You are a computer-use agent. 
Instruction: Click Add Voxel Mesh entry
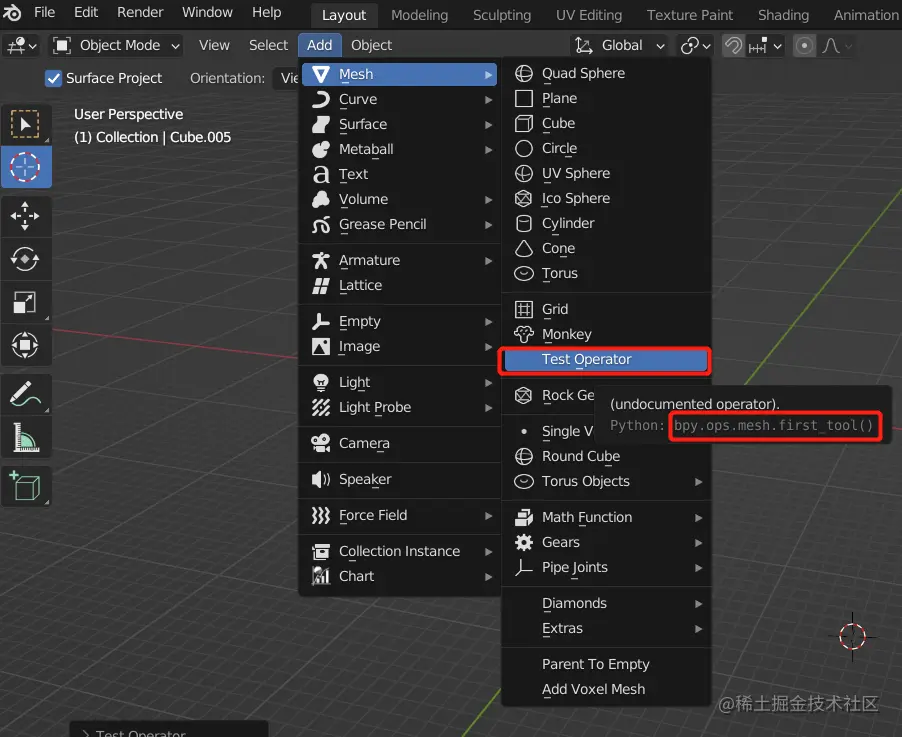pyautogui.click(x=606, y=689)
